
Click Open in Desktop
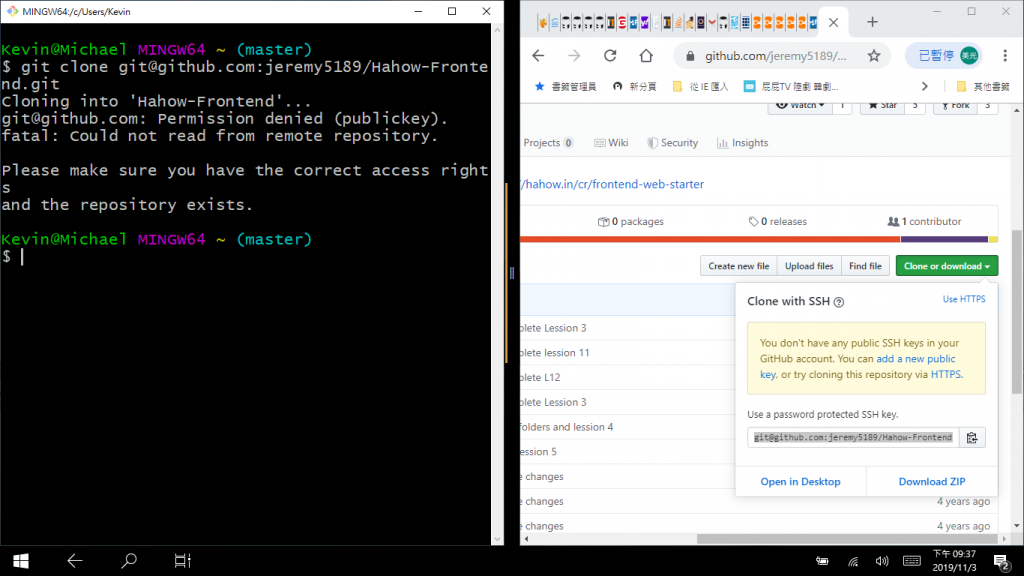(800, 481)
